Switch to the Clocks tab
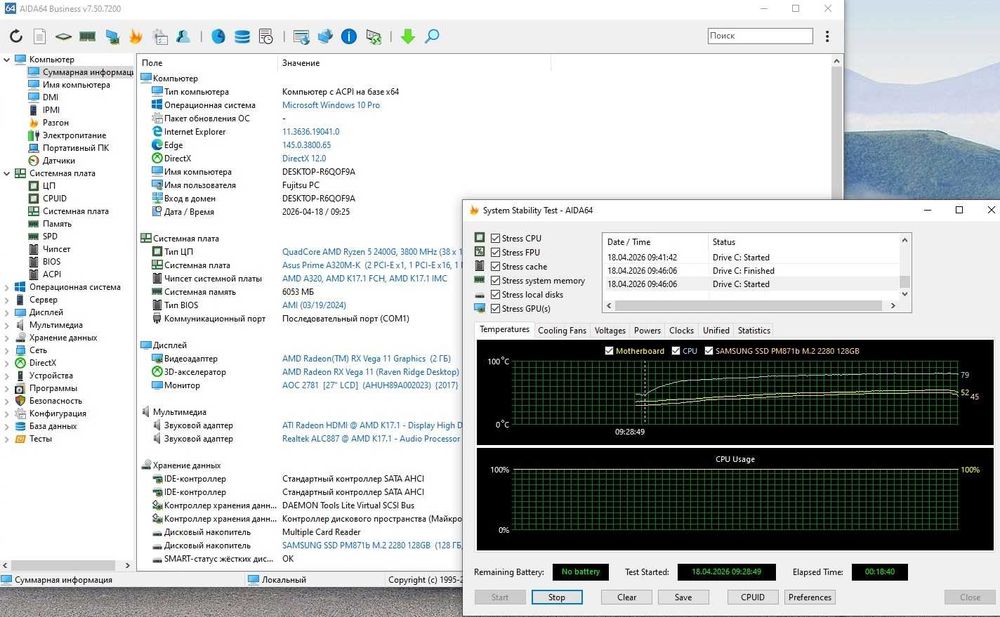Screen dimensions: 1000x617 (x=681, y=331)
